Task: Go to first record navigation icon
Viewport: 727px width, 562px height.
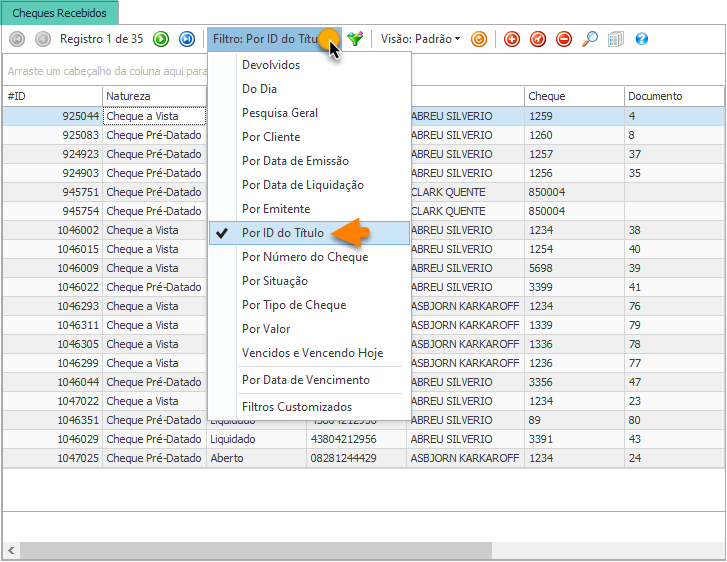Action: (x=17, y=39)
